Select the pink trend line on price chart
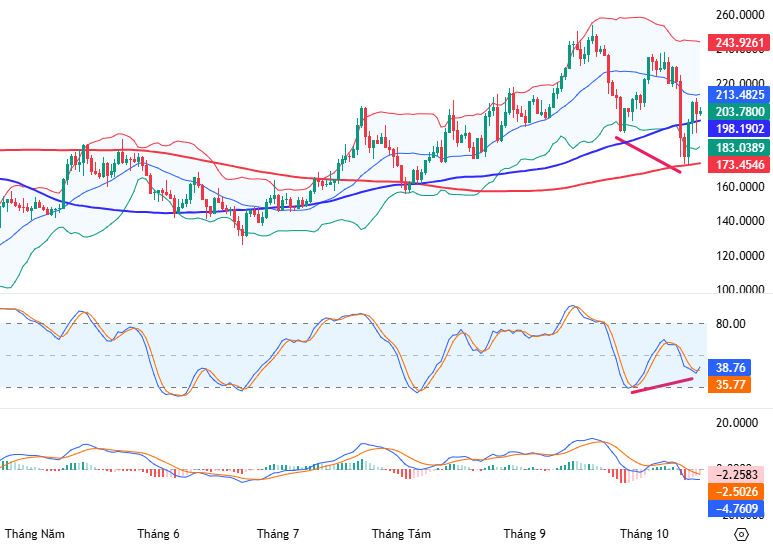Screen dimensions: 773x547 pyautogui.click(x=650, y=155)
